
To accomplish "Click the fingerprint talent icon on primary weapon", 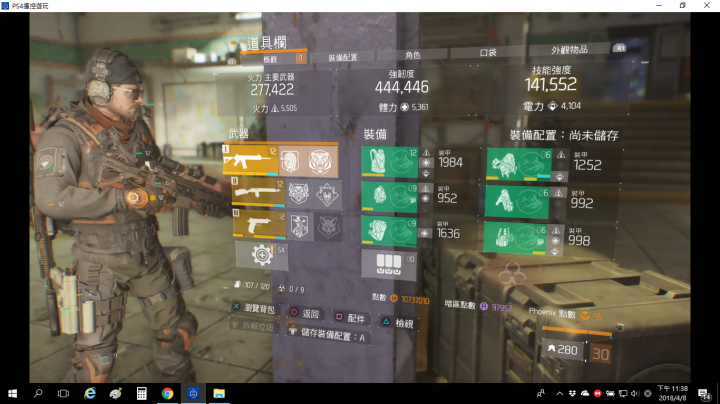I will click(x=291, y=161).
